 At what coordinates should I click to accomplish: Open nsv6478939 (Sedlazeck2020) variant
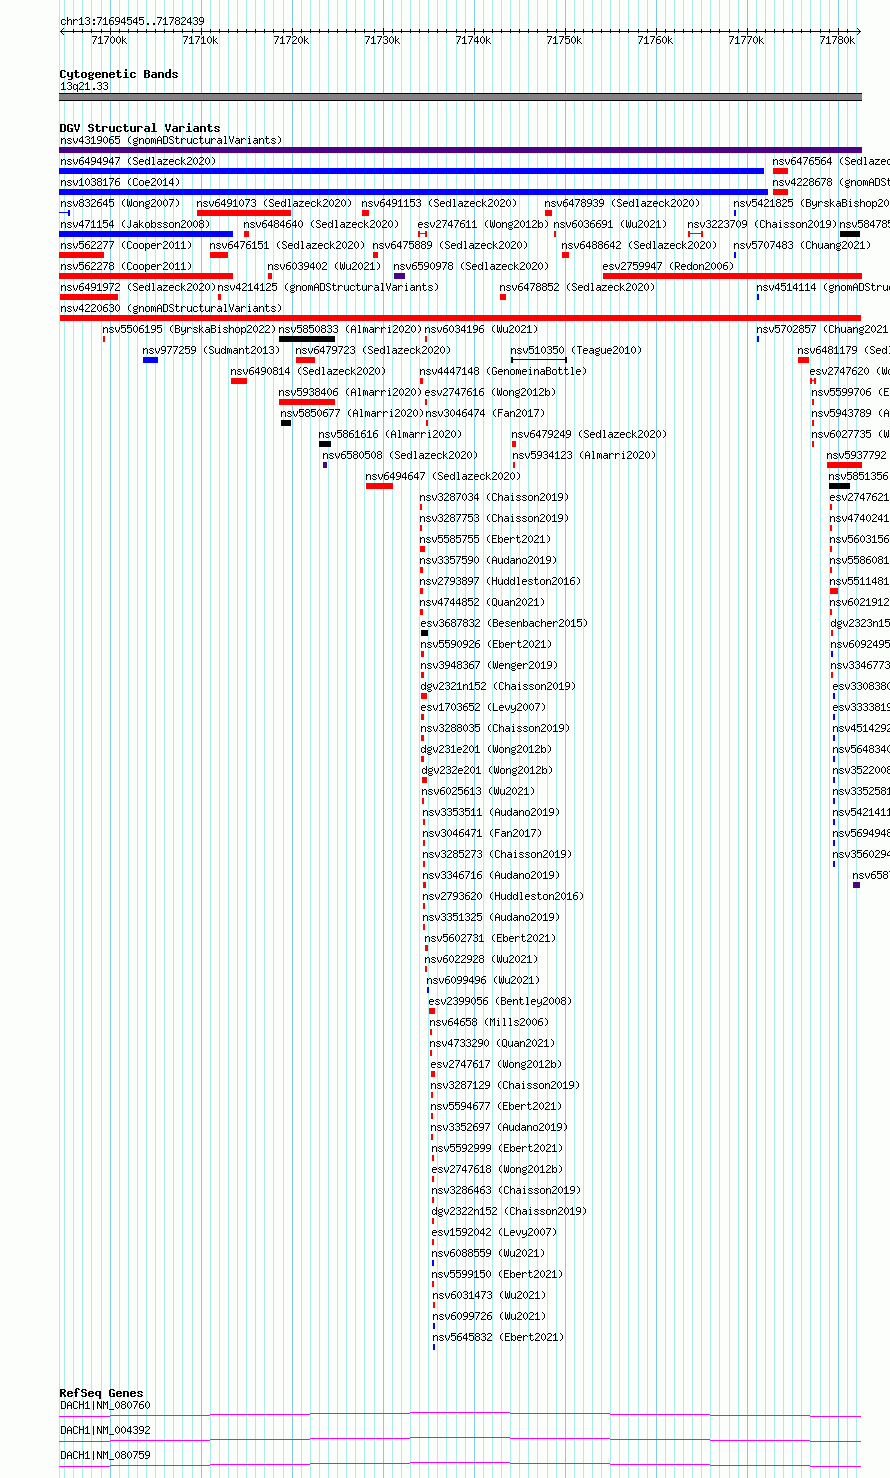point(622,203)
